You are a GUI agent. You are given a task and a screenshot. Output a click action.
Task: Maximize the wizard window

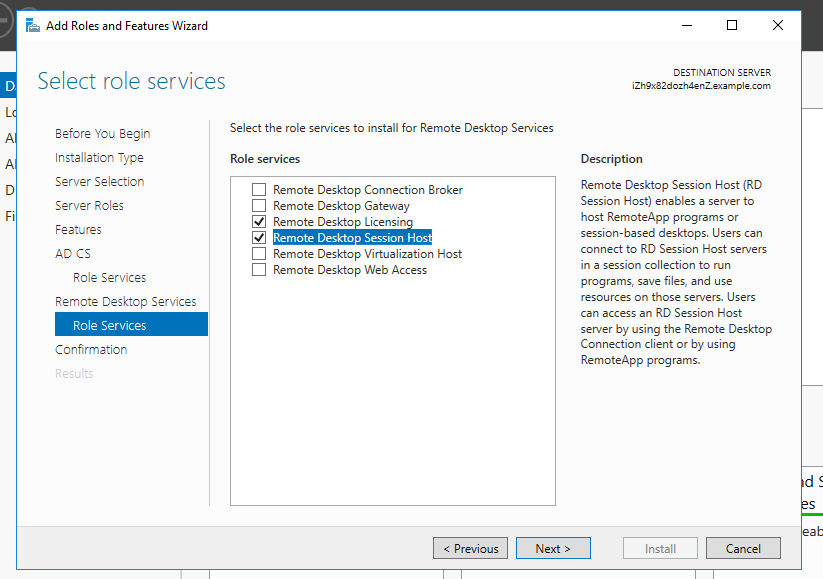coord(732,25)
